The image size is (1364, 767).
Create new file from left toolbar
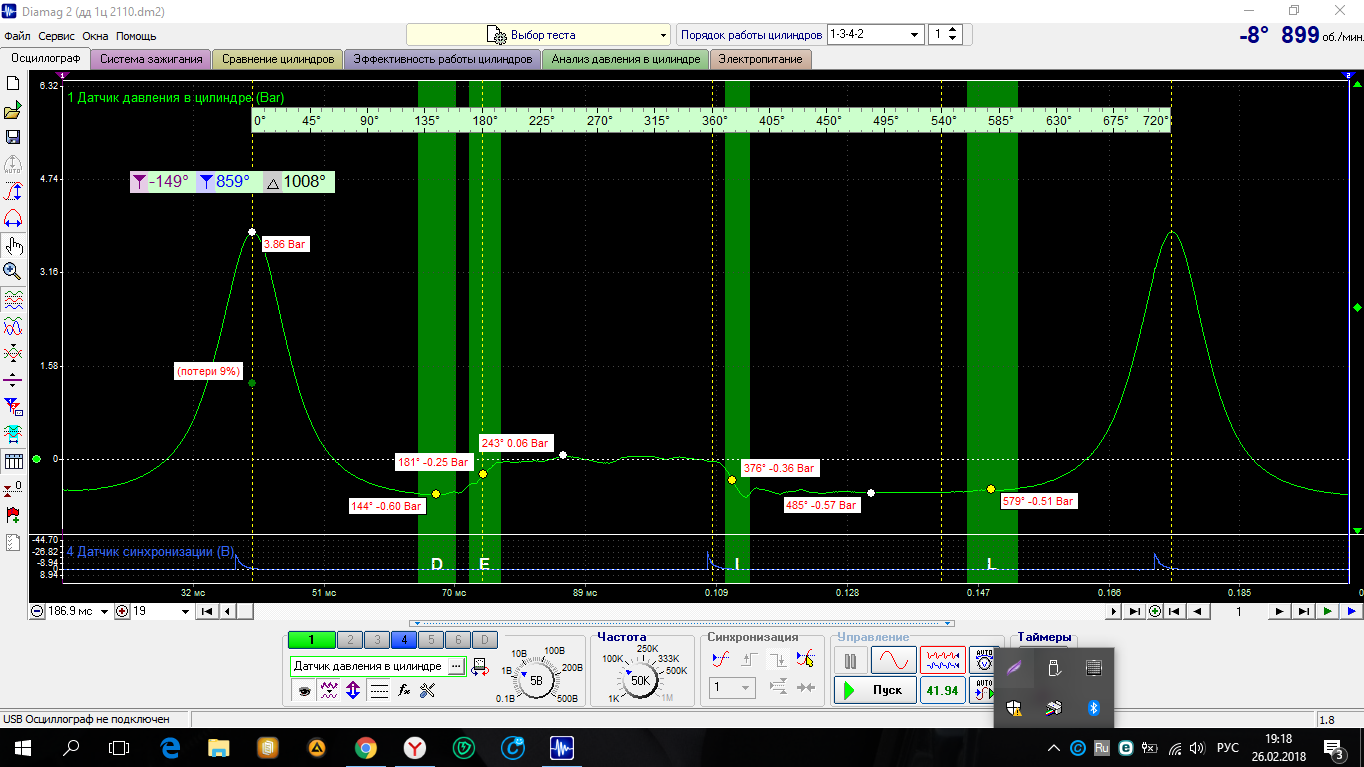point(13,84)
